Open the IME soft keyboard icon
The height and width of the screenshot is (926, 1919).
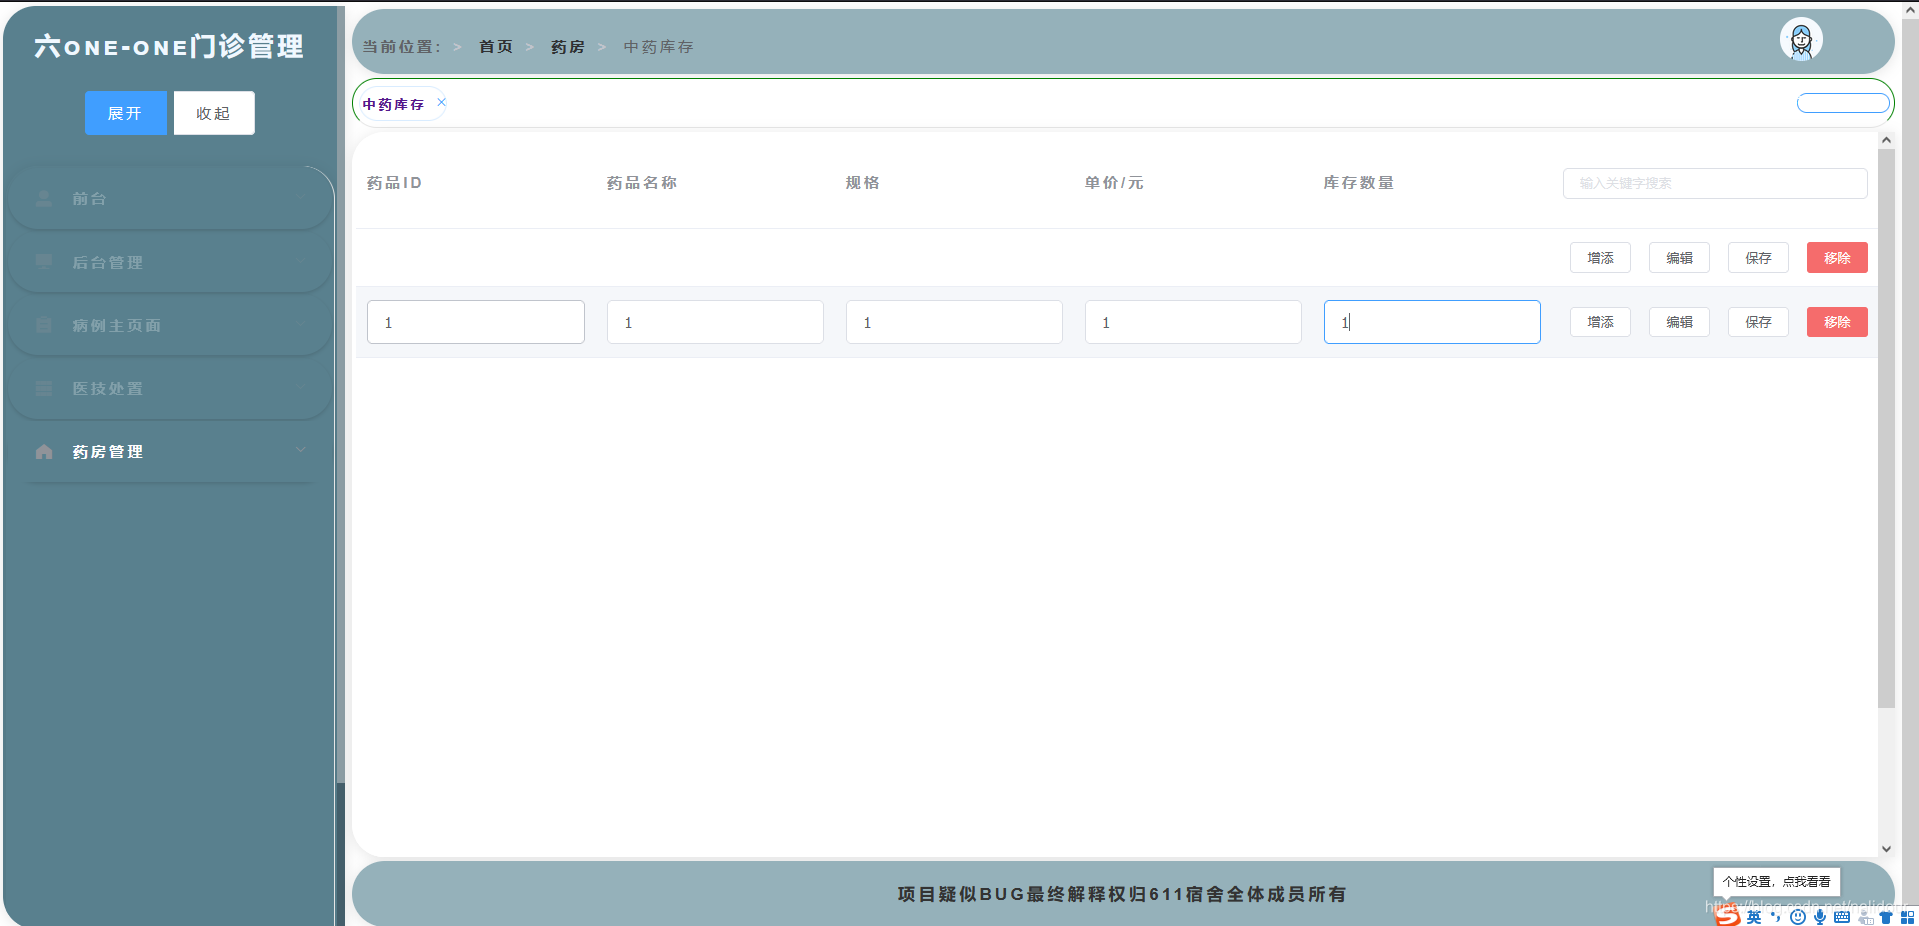1842,917
